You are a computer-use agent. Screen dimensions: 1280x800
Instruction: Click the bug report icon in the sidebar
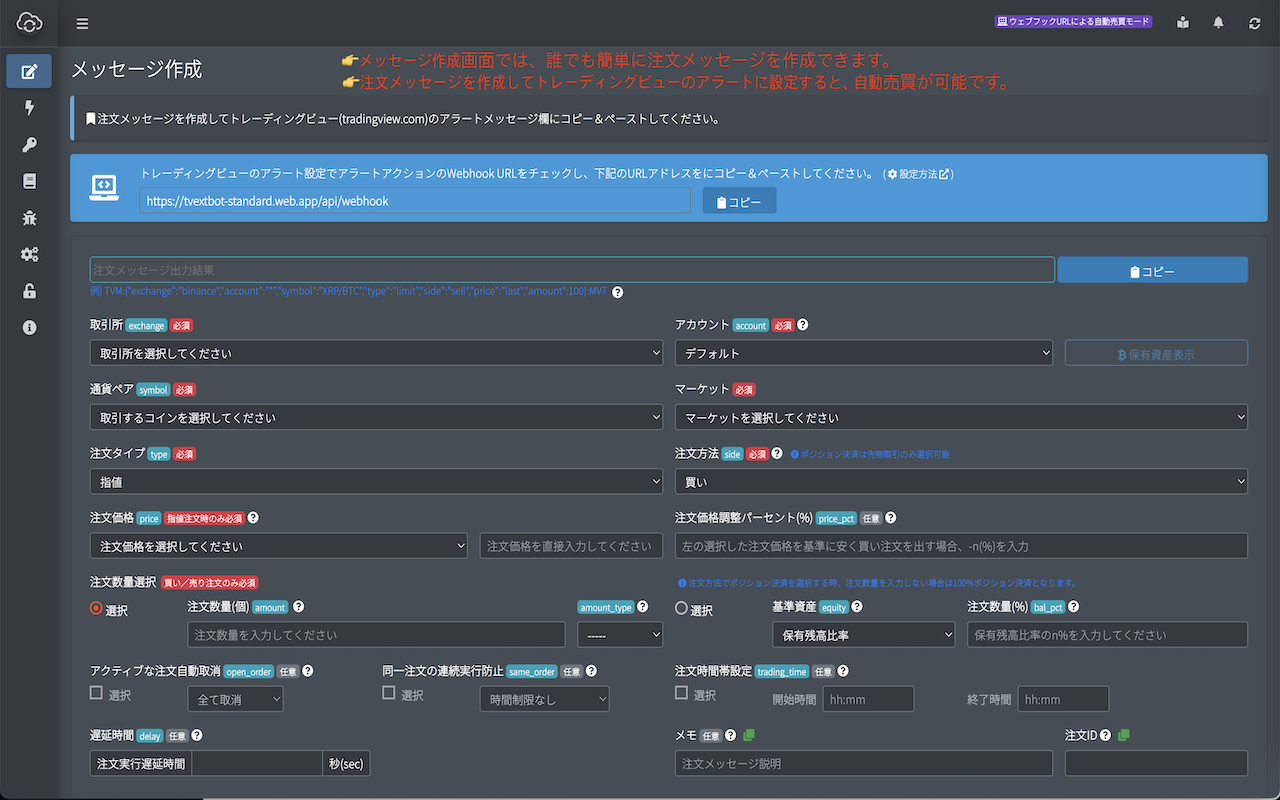pos(29,217)
